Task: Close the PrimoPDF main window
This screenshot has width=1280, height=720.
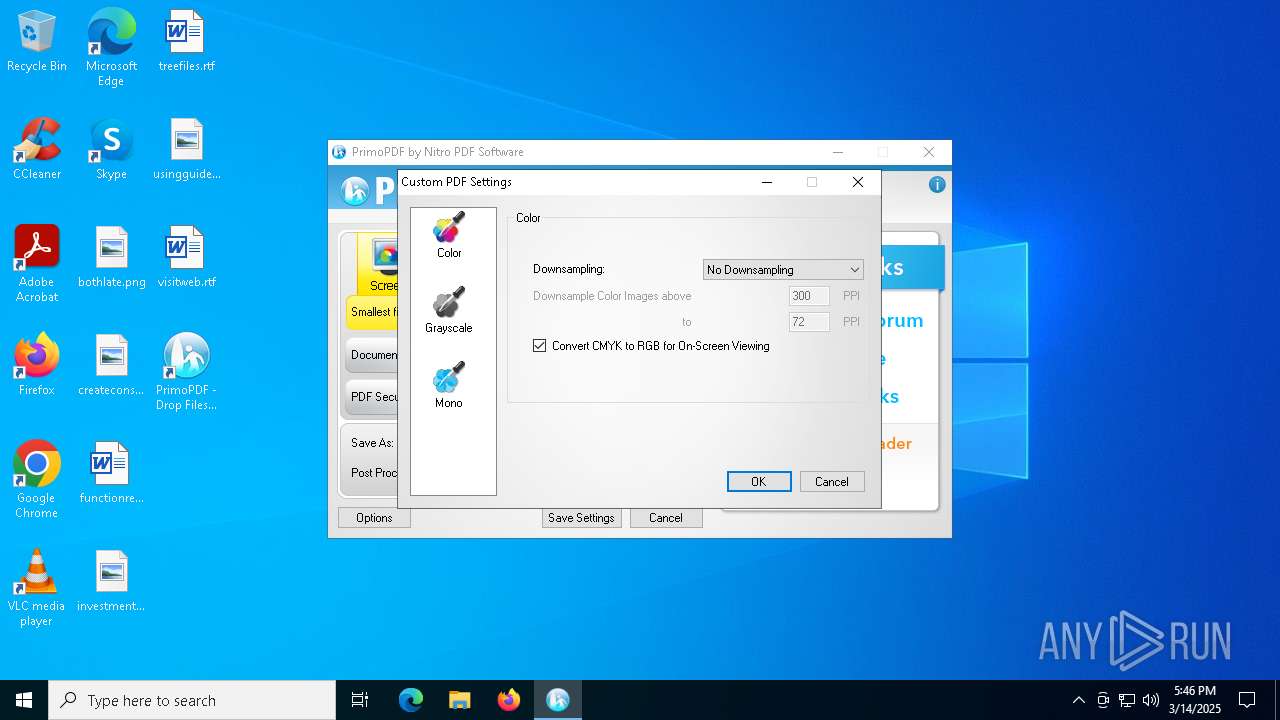Action: pos(929,152)
